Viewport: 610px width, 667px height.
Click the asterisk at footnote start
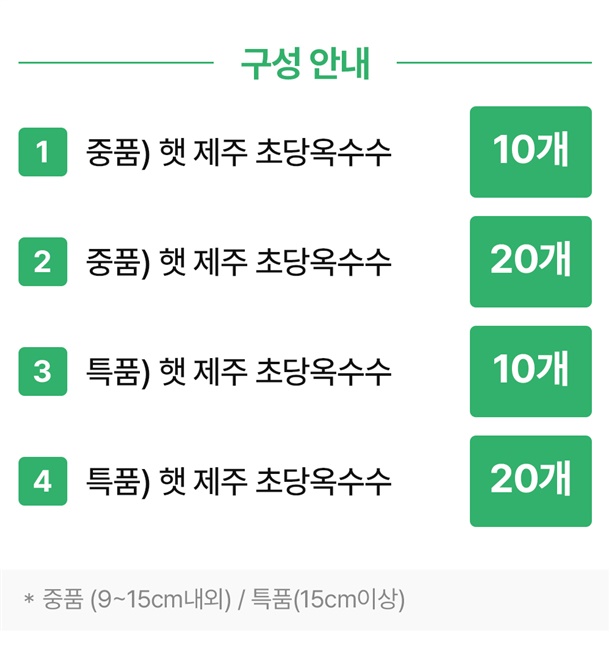pos(29,600)
